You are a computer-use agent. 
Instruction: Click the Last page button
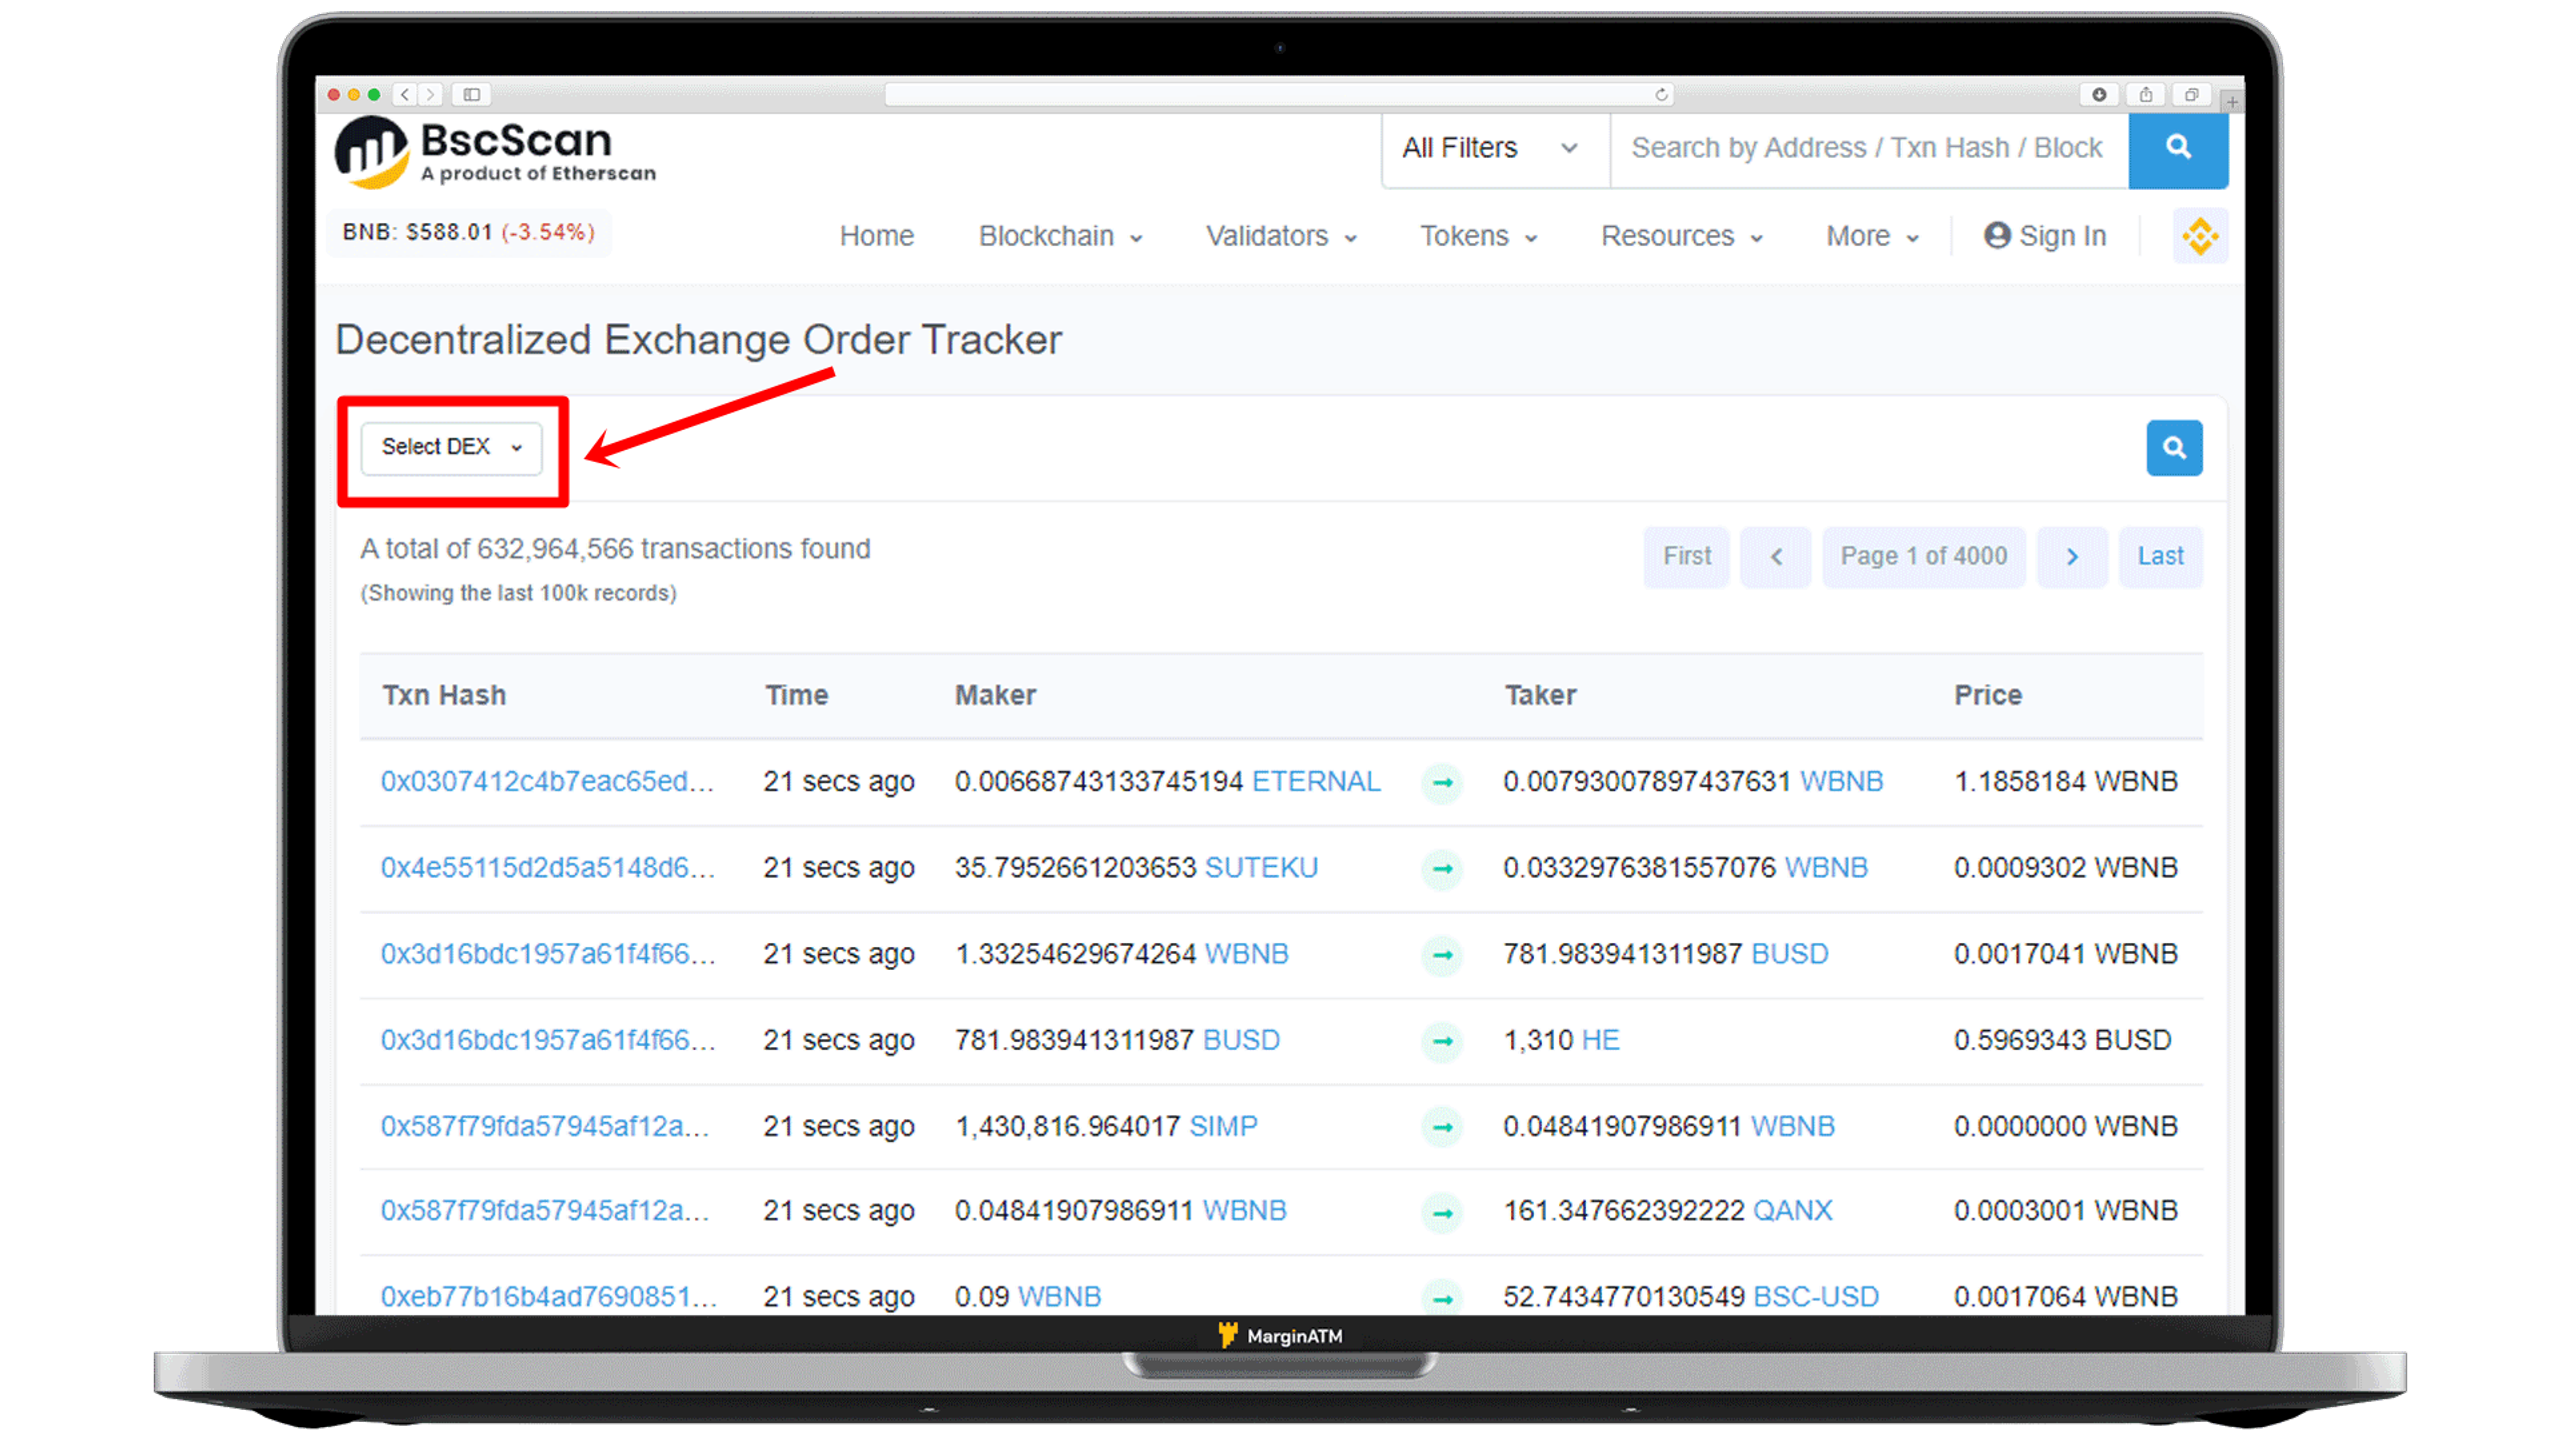click(x=2159, y=556)
